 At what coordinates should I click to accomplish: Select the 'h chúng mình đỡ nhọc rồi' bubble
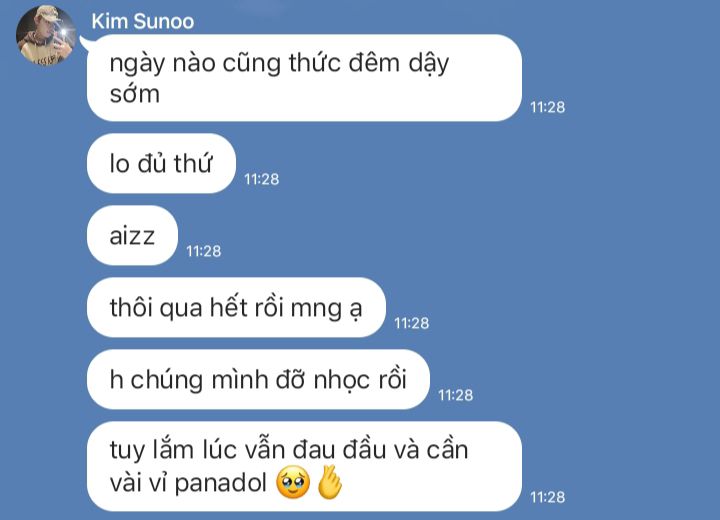(258, 379)
